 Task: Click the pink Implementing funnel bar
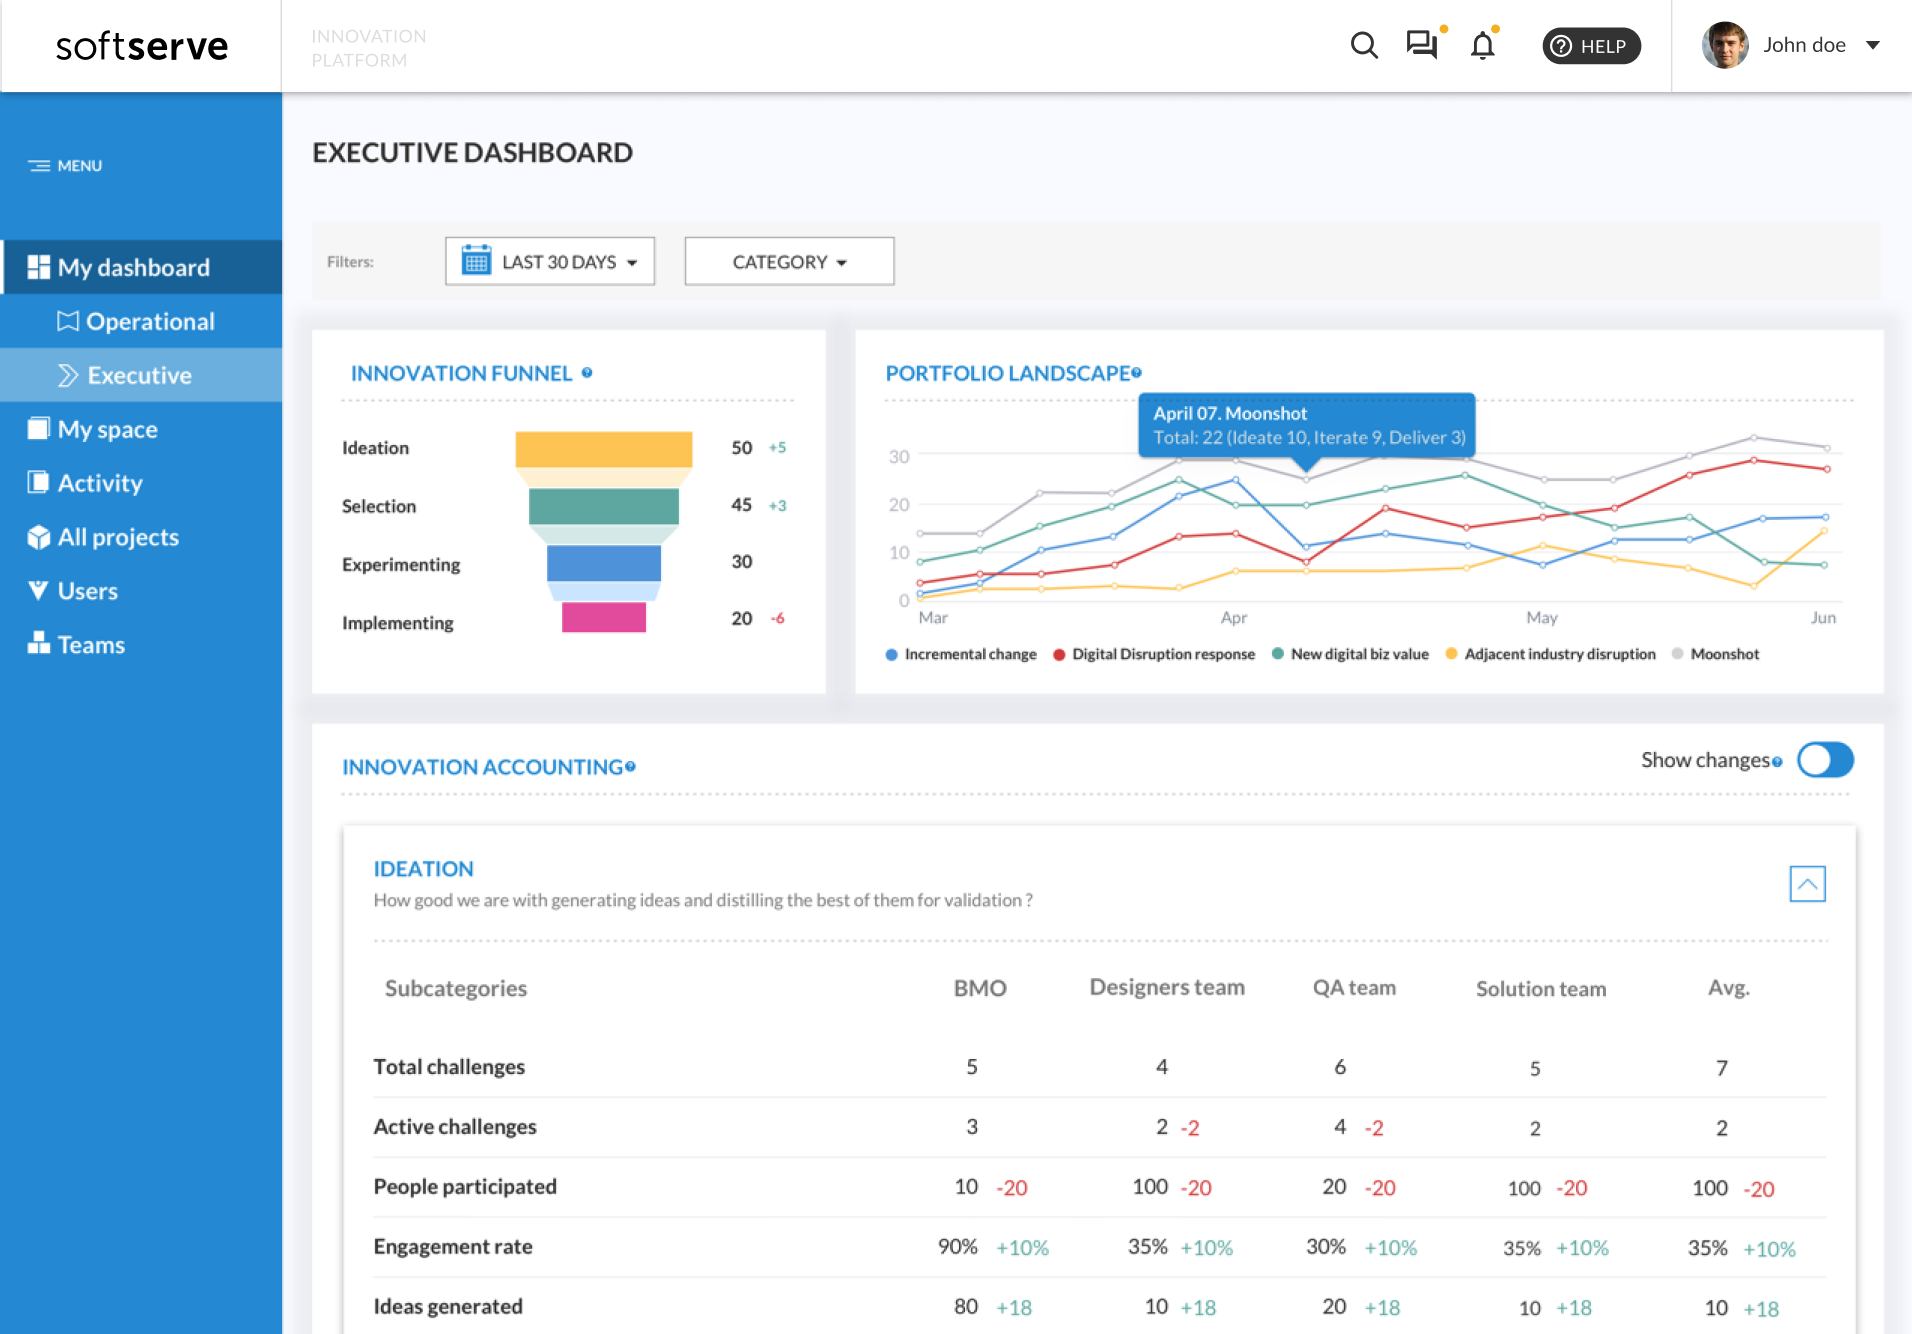(604, 617)
